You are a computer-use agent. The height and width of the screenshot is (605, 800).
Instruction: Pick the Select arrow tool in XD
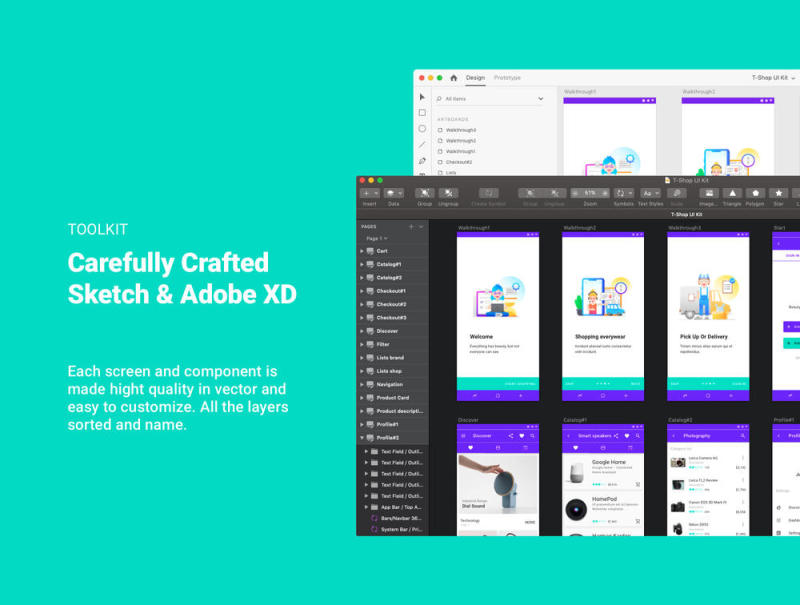(x=422, y=97)
